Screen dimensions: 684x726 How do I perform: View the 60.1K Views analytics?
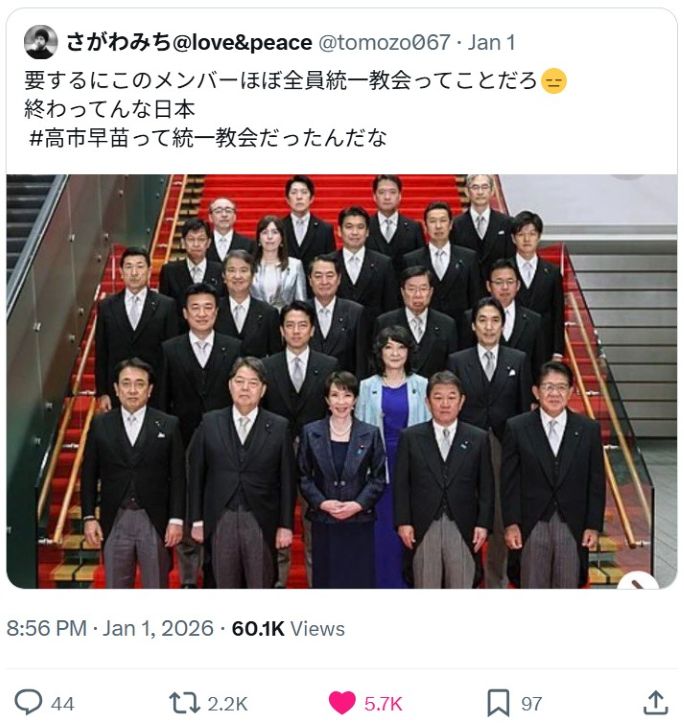pos(288,628)
